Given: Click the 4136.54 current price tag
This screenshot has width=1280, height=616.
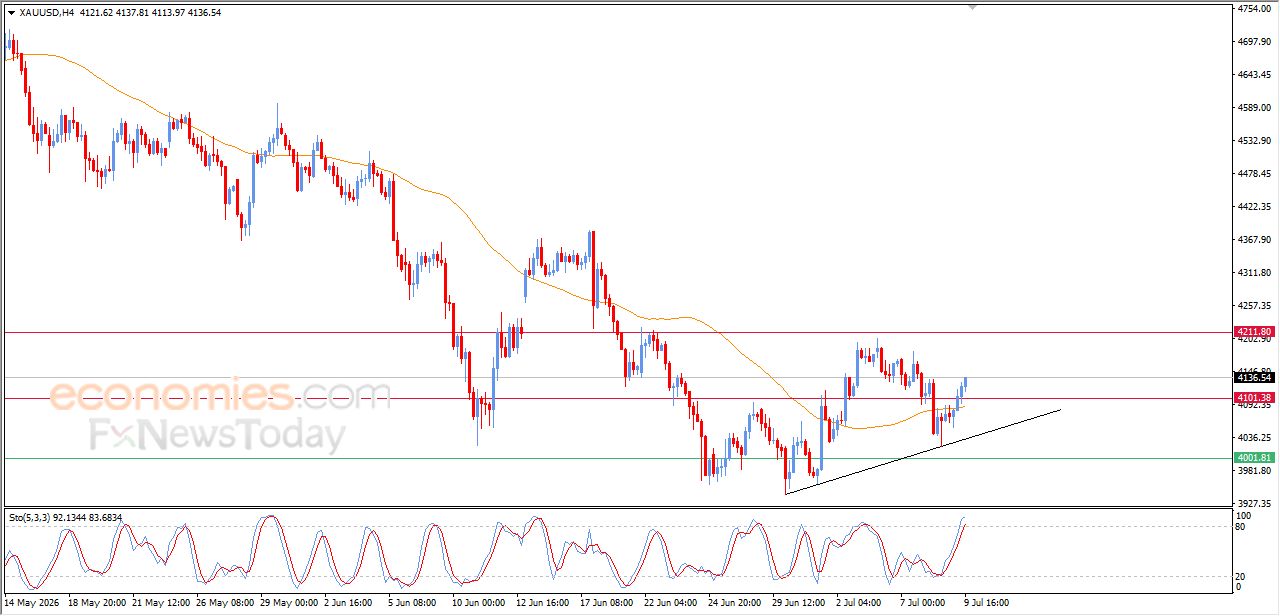Looking at the screenshot, I should tap(1254, 377).
